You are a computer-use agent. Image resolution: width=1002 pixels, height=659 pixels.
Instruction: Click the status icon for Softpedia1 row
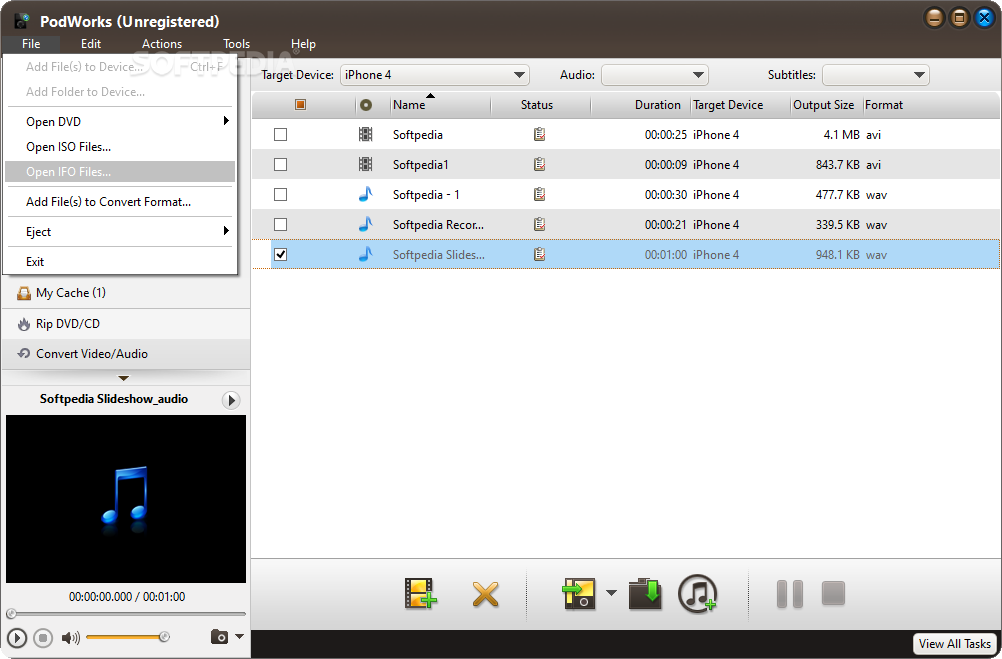[x=539, y=164]
